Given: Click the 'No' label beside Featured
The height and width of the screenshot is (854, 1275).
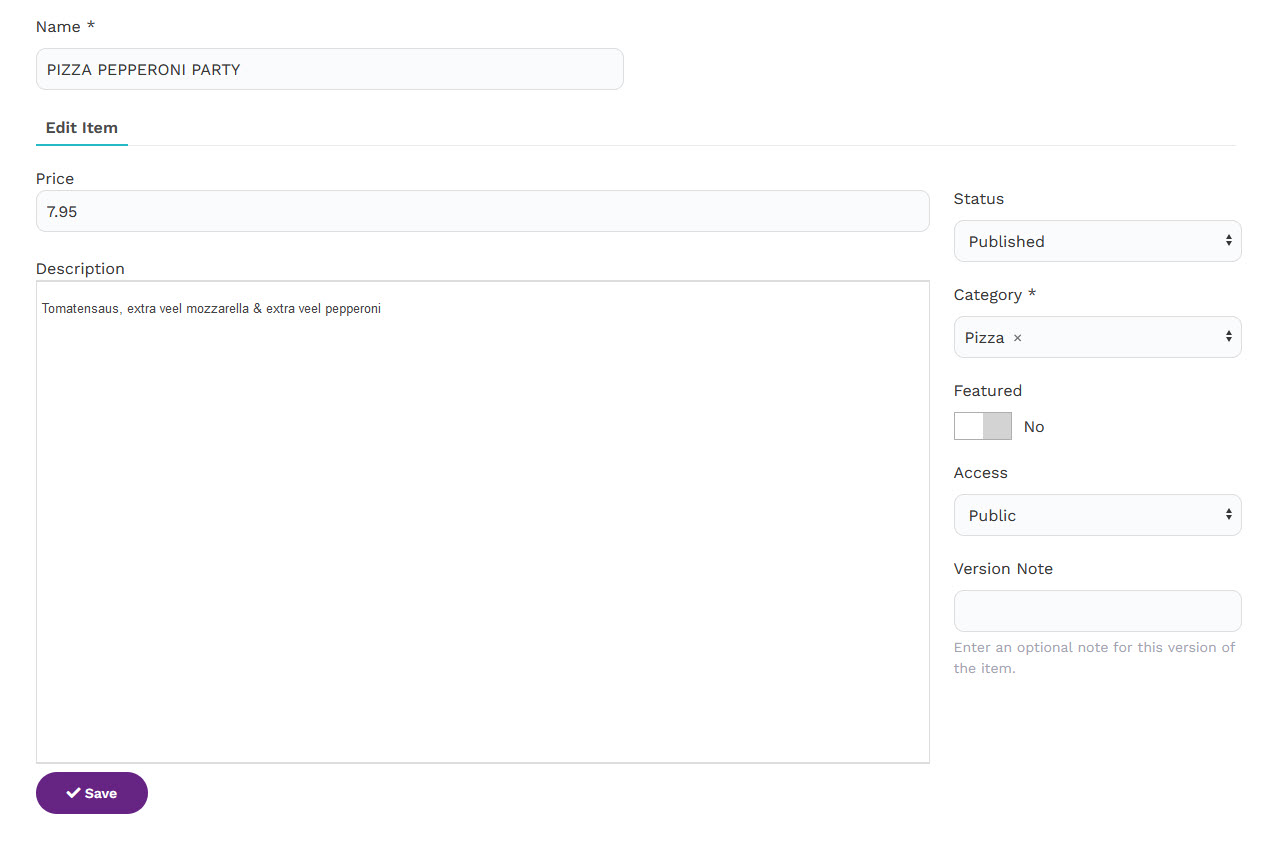Looking at the screenshot, I should [1034, 427].
